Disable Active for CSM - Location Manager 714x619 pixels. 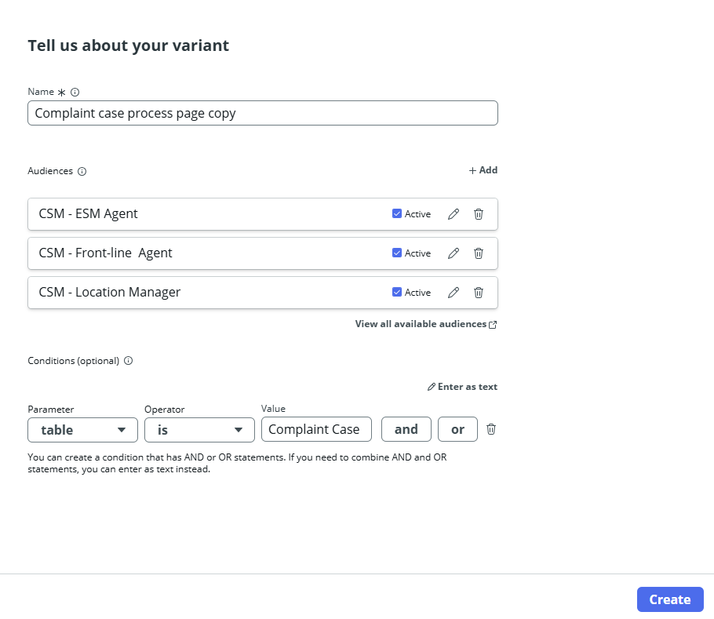[x=397, y=292]
